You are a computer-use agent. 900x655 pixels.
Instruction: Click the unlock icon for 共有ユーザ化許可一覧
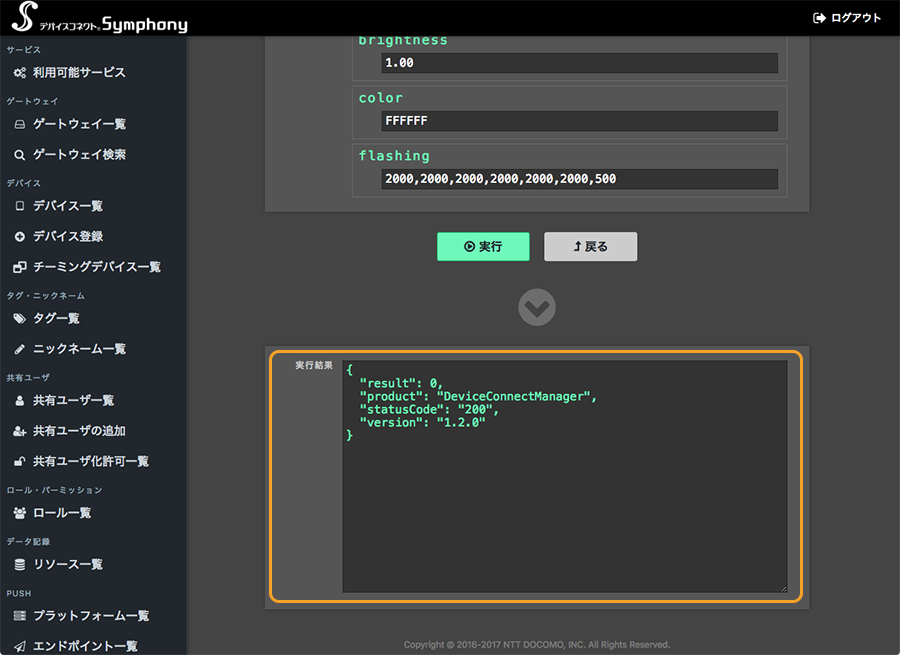(x=20, y=462)
